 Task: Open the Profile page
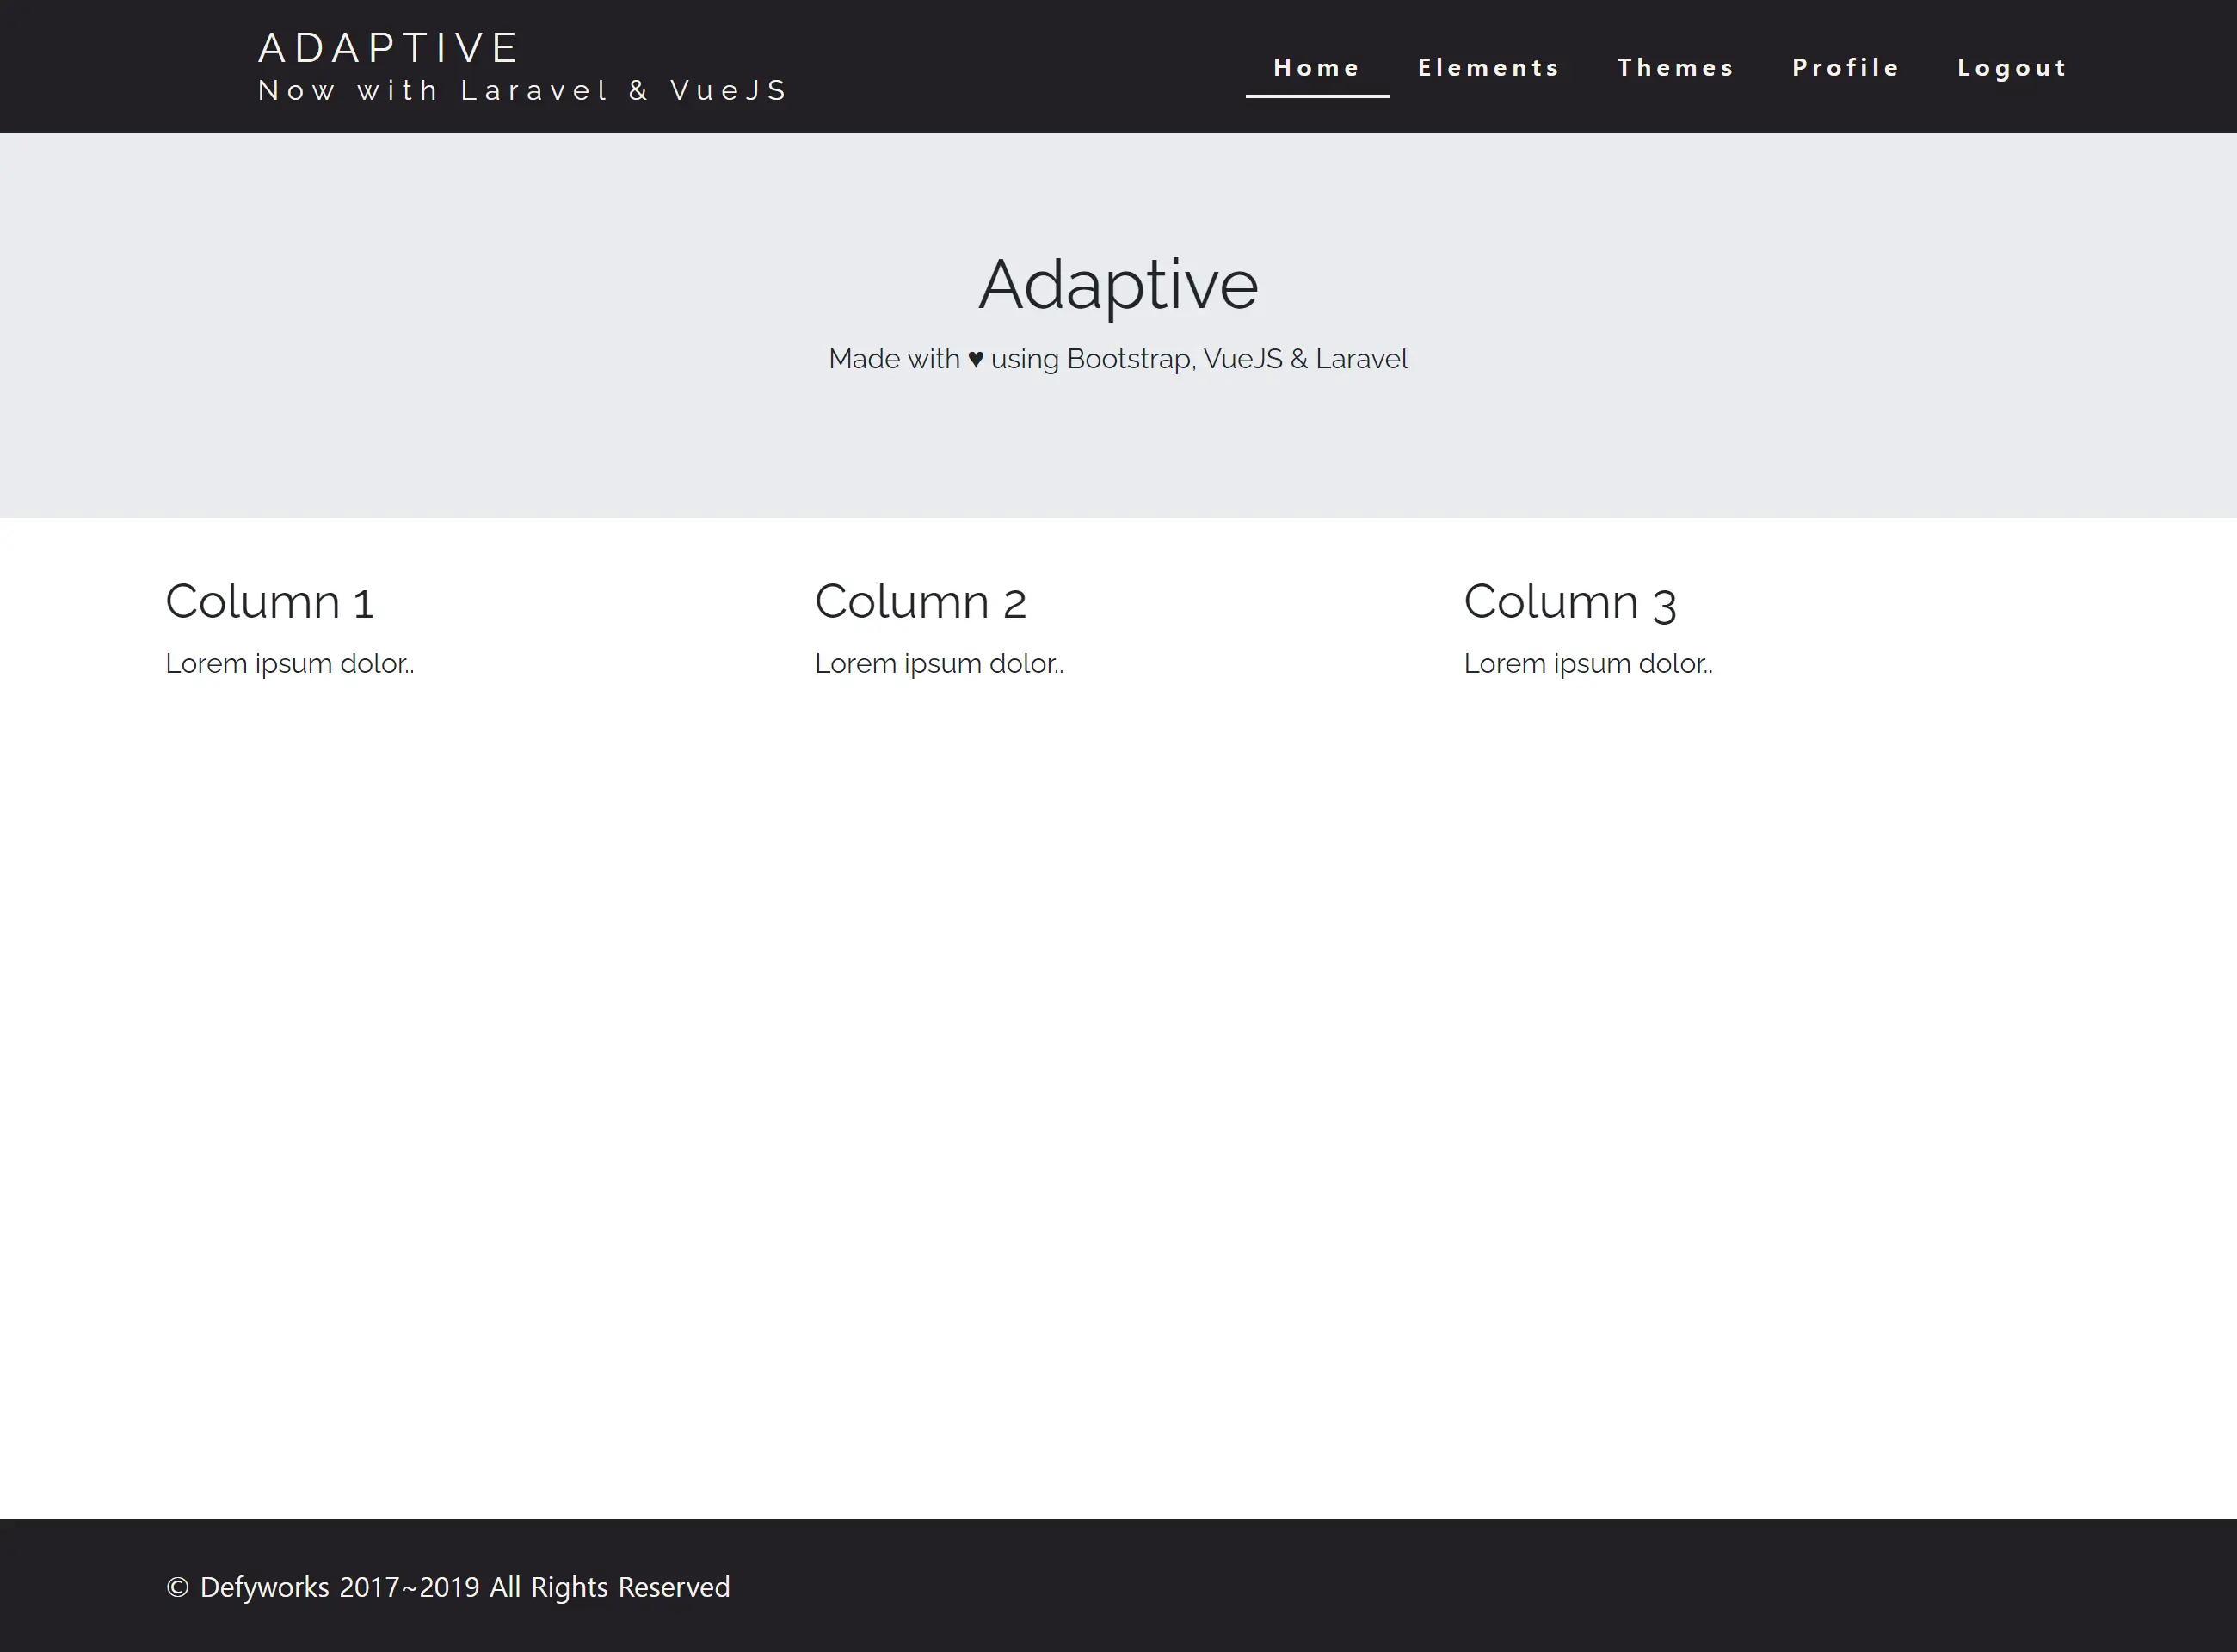(1845, 67)
